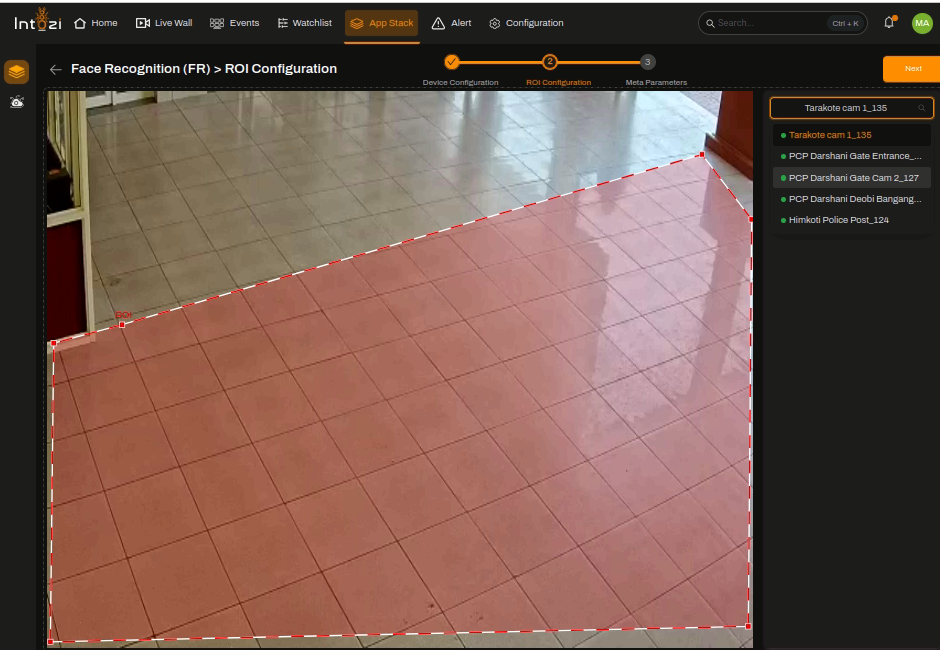
Task: Open the MA user avatar menu
Action: pyautogui.click(x=921, y=23)
